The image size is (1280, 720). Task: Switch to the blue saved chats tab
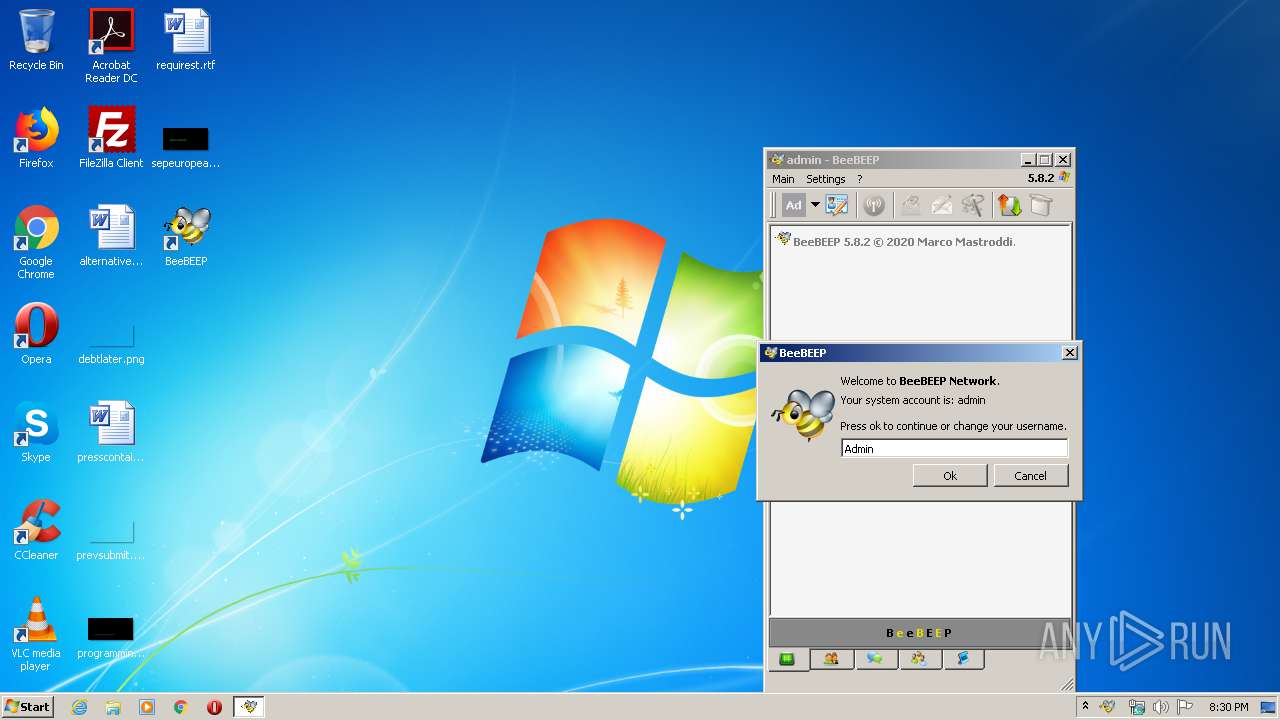tap(963, 659)
